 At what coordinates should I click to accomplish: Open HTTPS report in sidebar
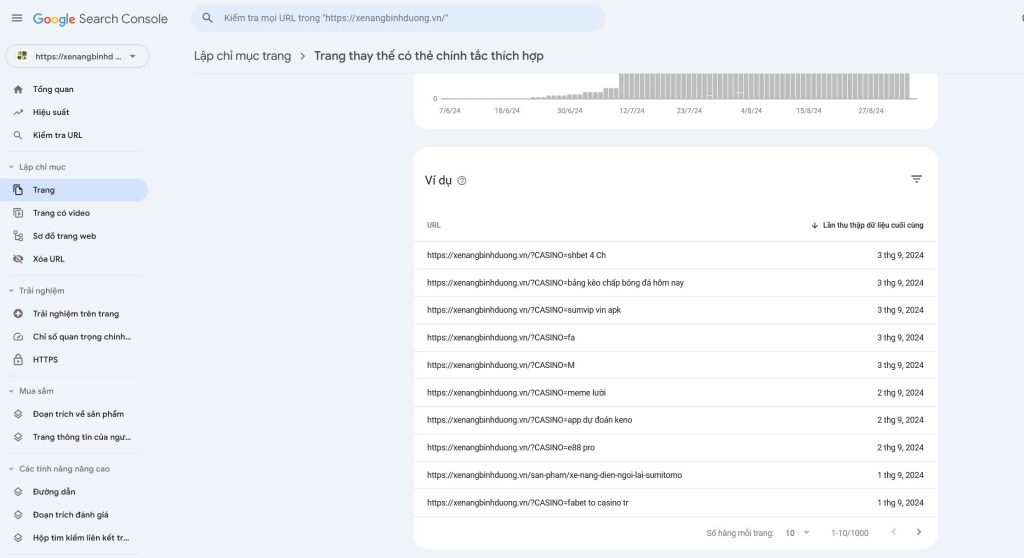pos(45,359)
